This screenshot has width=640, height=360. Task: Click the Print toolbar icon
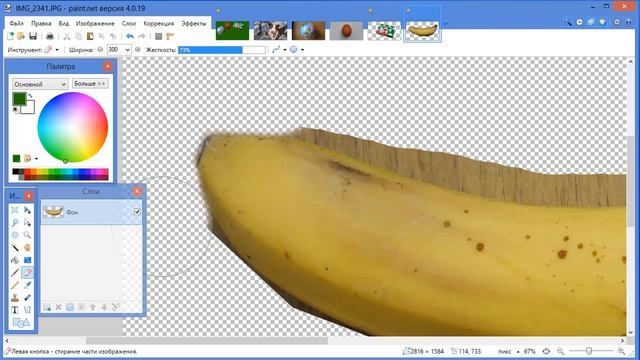point(50,36)
